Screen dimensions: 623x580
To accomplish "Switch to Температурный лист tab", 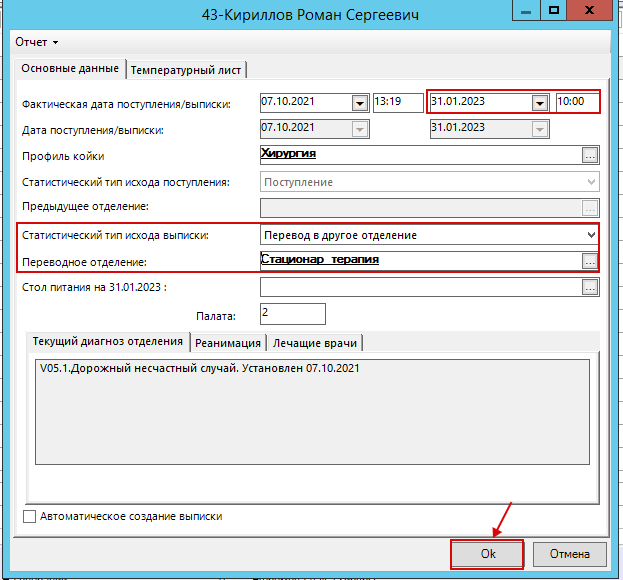I will pos(187,69).
